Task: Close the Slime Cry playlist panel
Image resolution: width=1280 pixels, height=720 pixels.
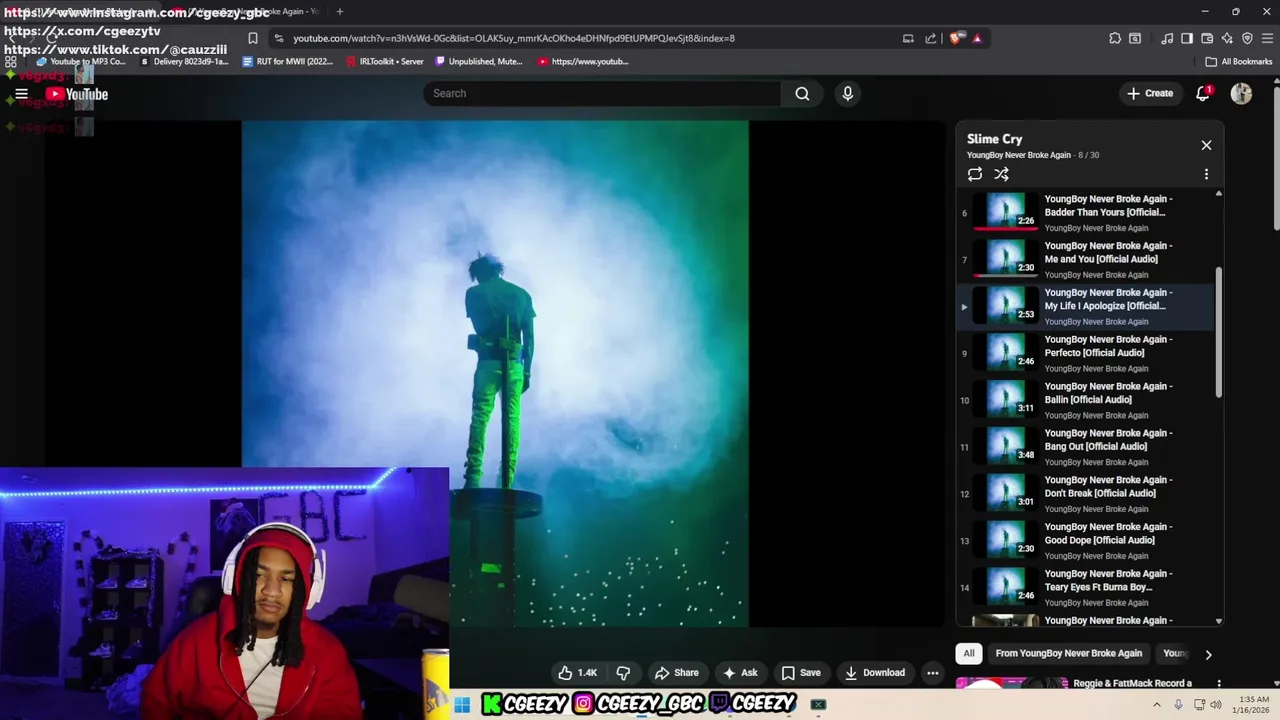Action: click(x=1206, y=145)
